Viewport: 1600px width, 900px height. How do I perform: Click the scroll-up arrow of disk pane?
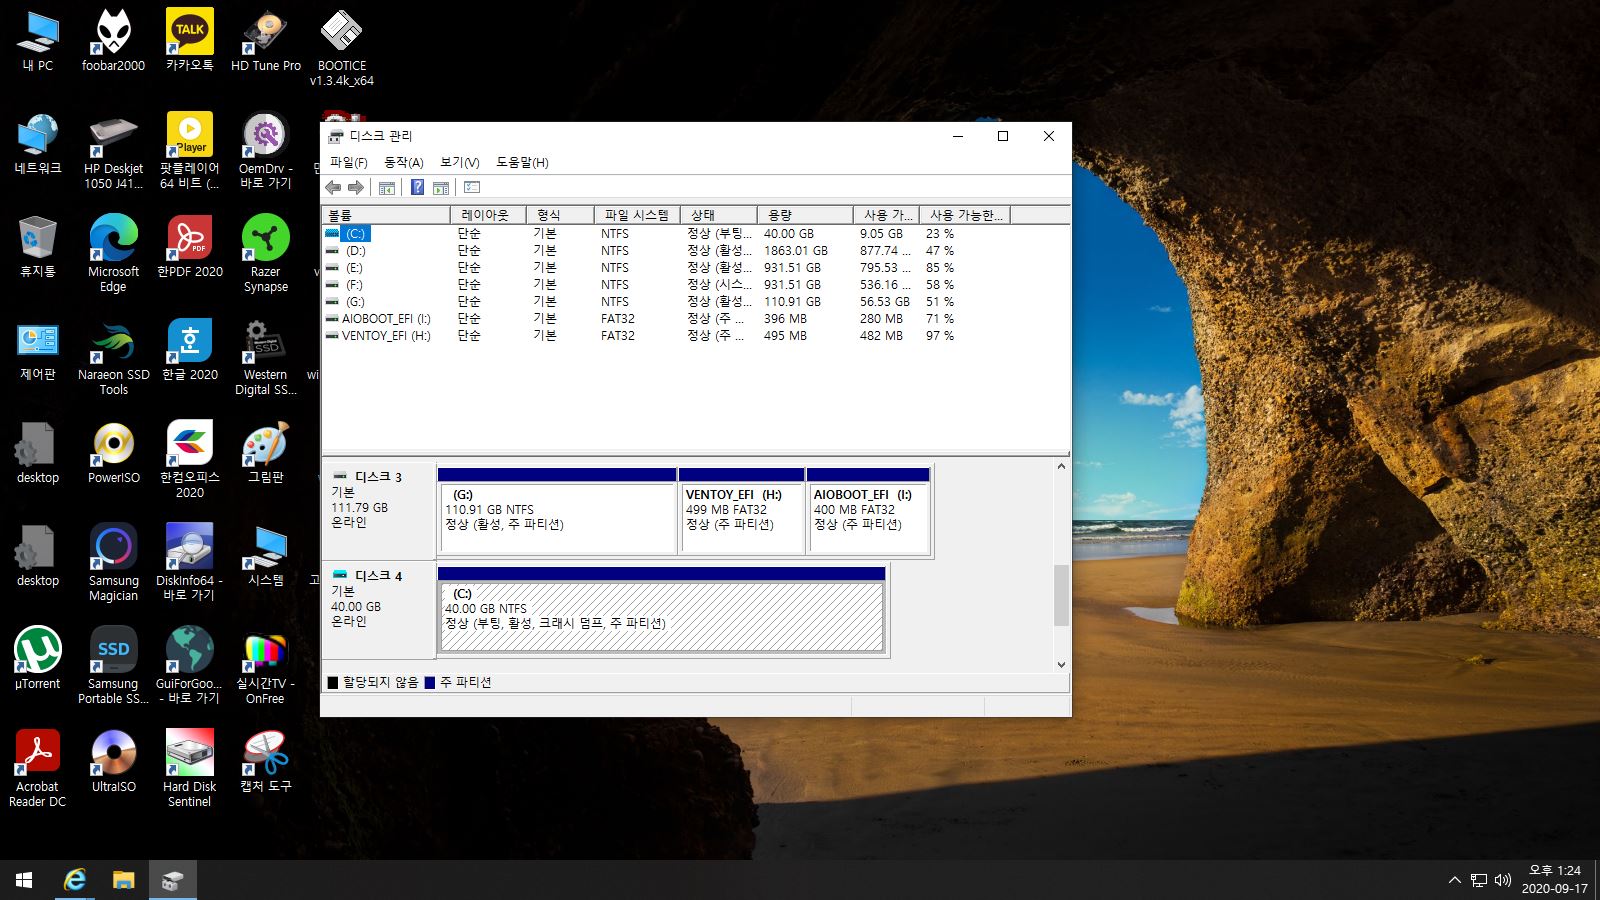click(1061, 467)
